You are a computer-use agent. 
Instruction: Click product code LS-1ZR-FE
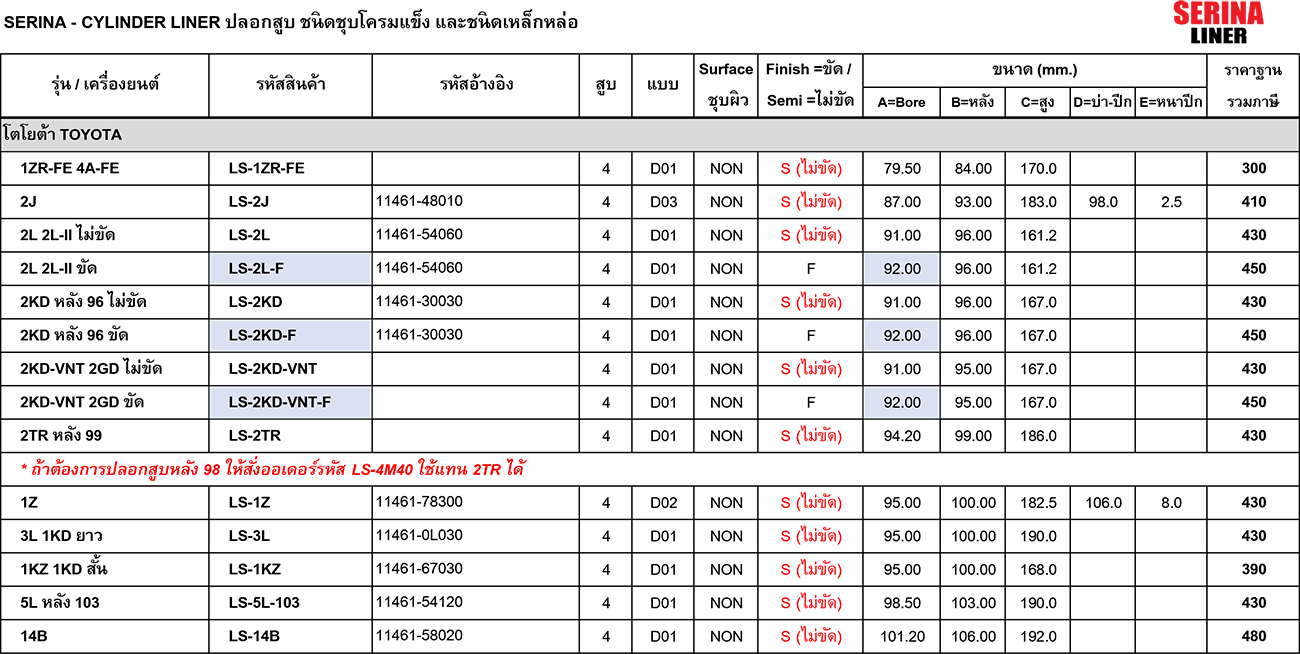click(x=266, y=168)
